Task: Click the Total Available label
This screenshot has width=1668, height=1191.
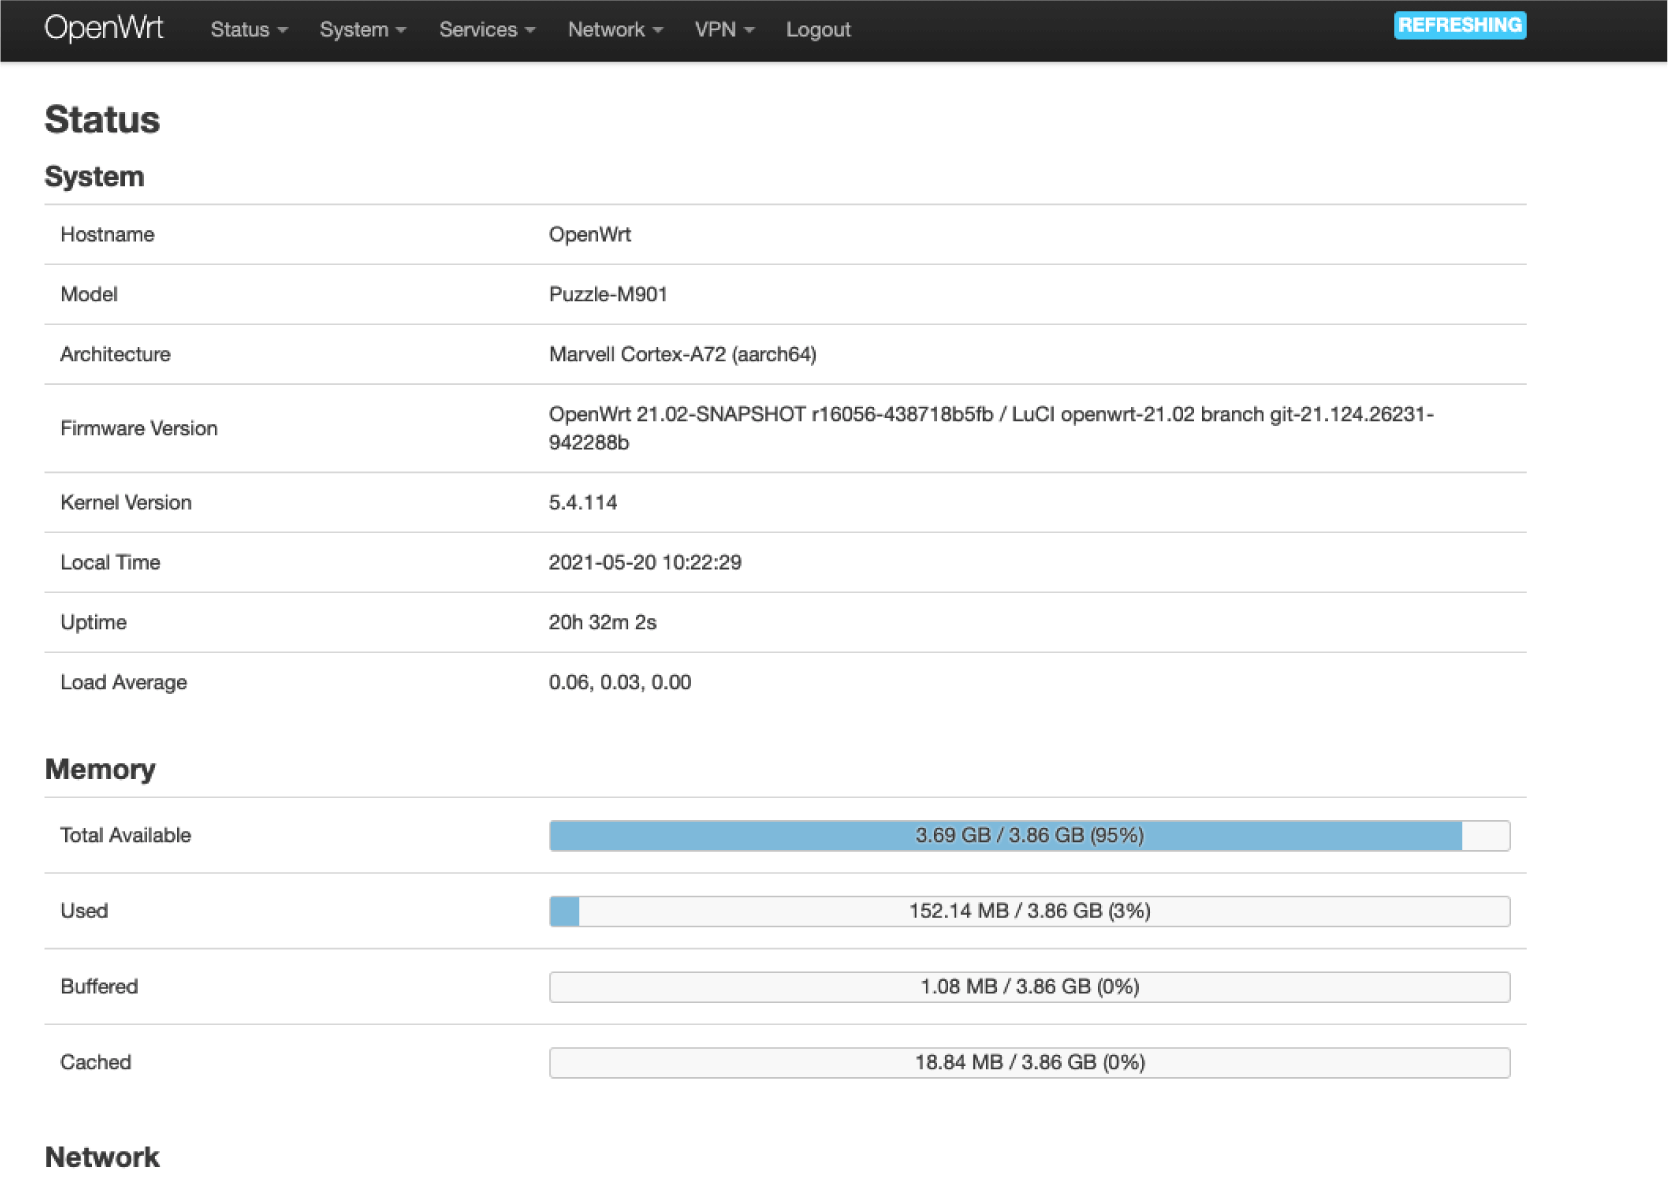Action: pos(125,836)
